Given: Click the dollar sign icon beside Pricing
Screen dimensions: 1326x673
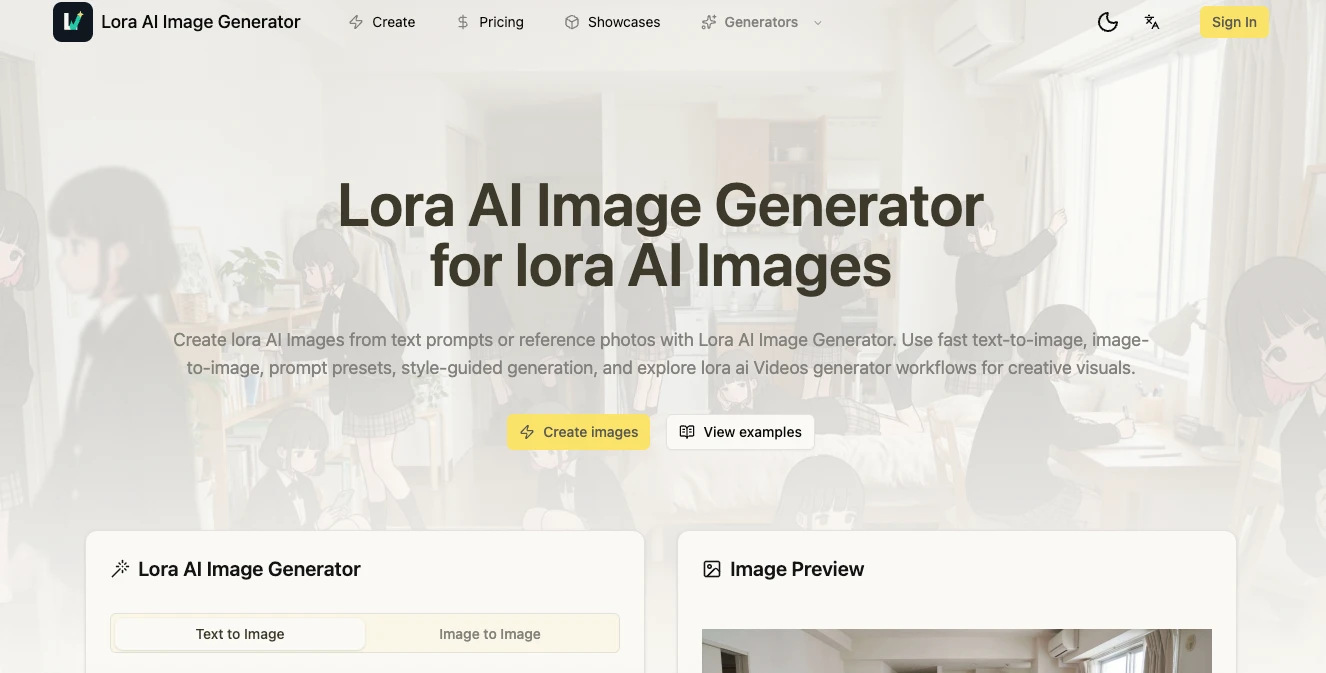Looking at the screenshot, I should tap(463, 22).
